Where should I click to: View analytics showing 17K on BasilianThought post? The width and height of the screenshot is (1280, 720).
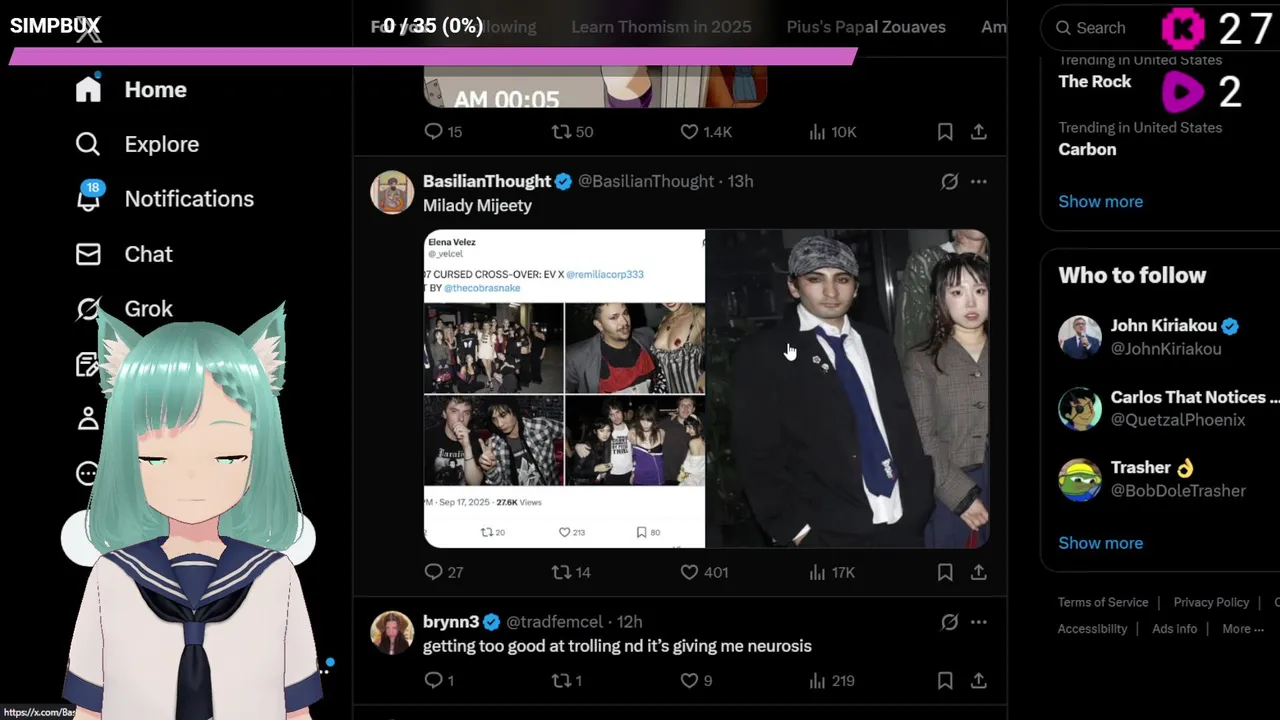831,572
